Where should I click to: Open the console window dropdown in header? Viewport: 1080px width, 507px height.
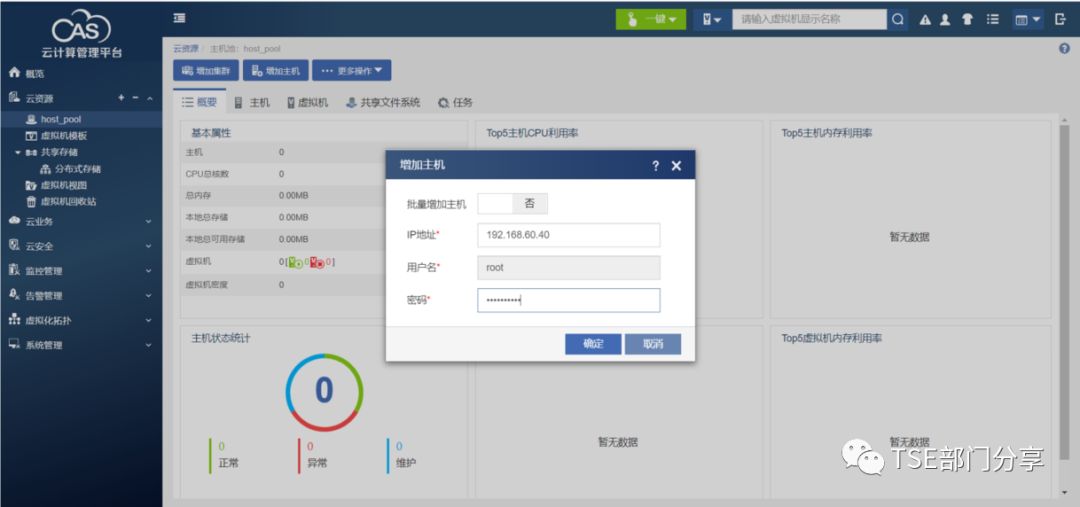[x=1027, y=19]
